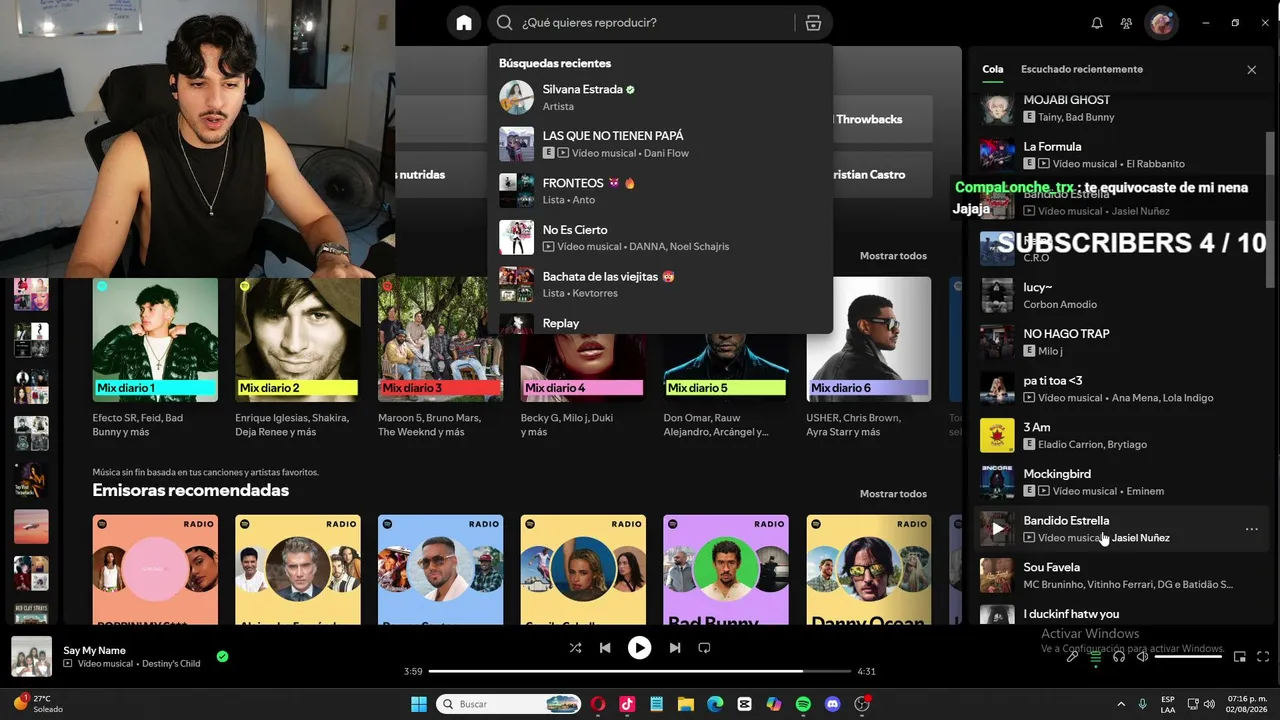Close the queue panel
This screenshot has height=720, width=1280.
[x=1251, y=70]
